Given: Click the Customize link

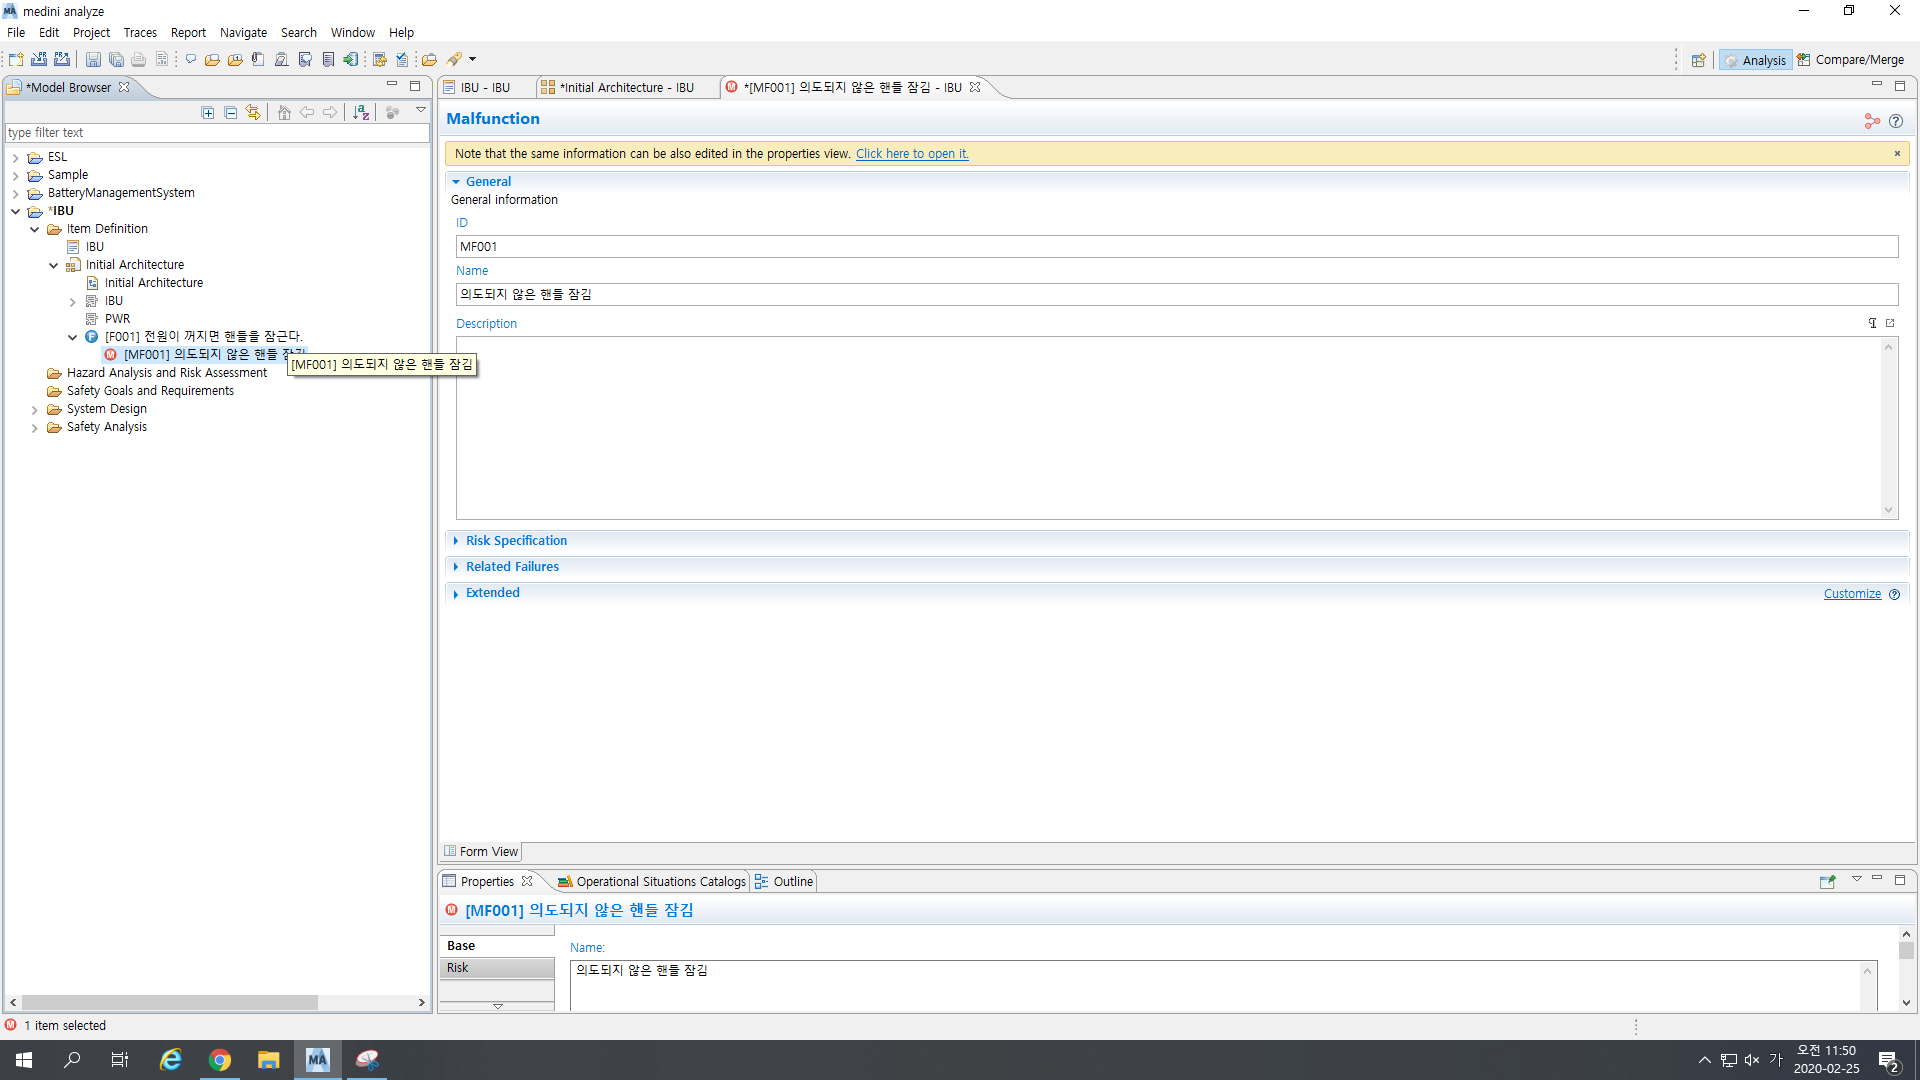Looking at the screenshot, I should coord(1852,594).
